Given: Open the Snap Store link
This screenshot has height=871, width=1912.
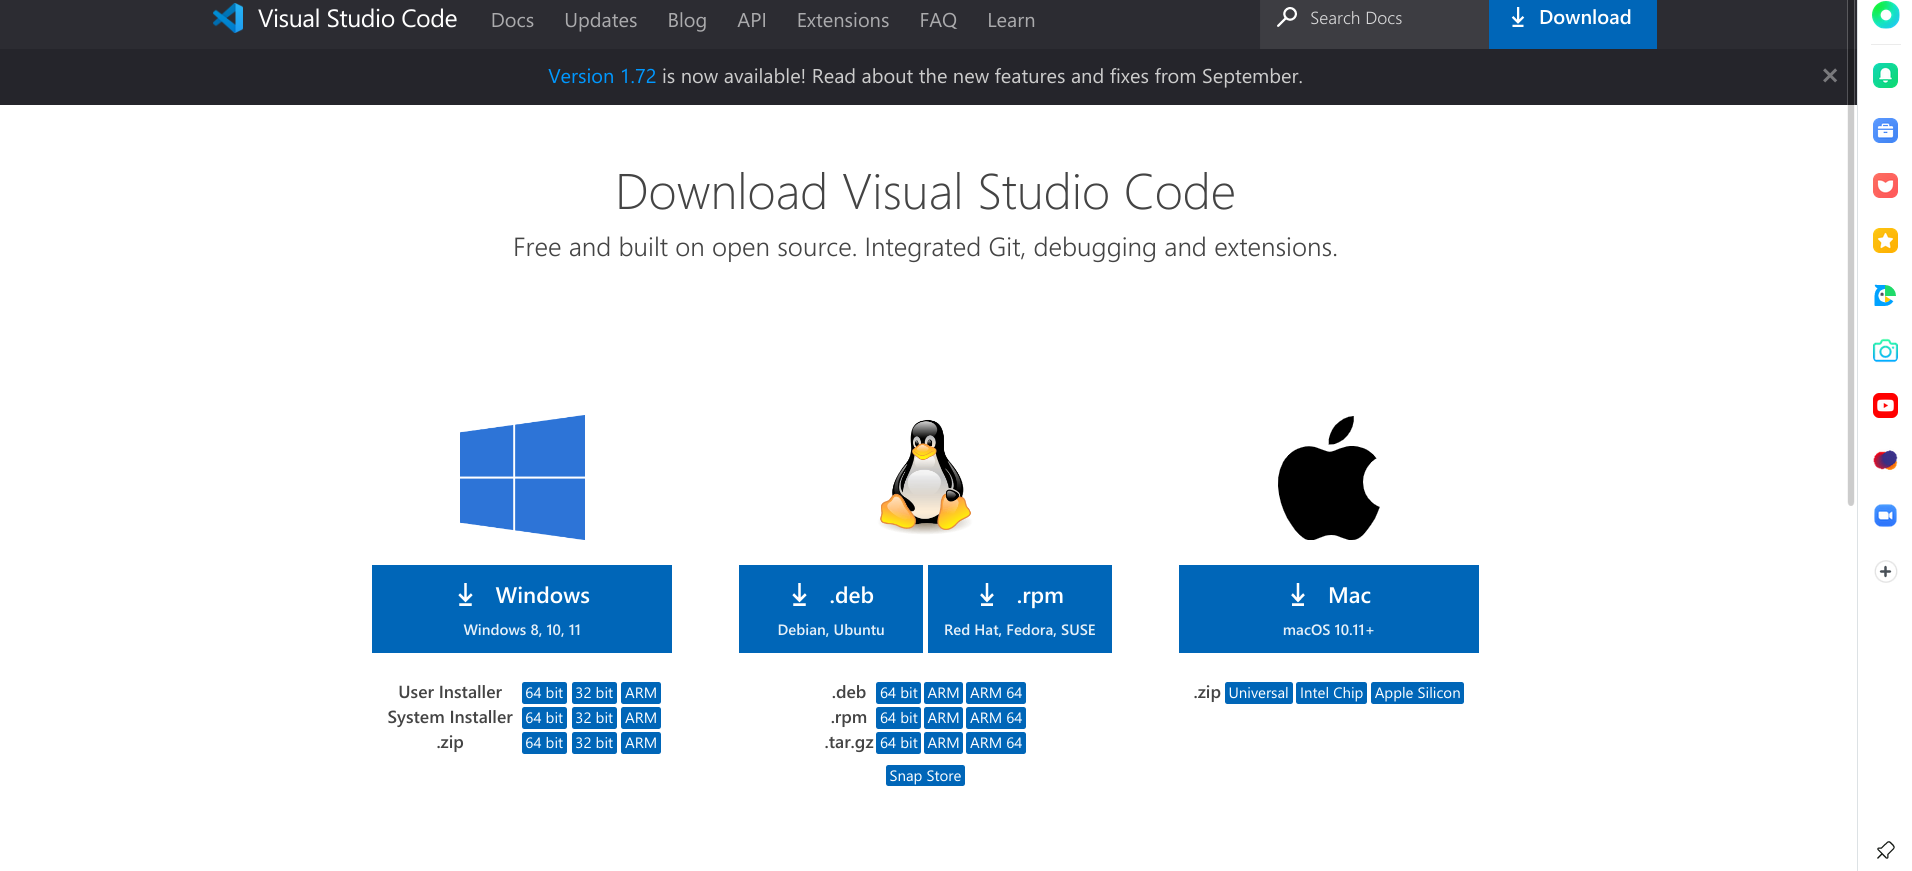Looking at the screenshot, I should click(x=925, y=776).
